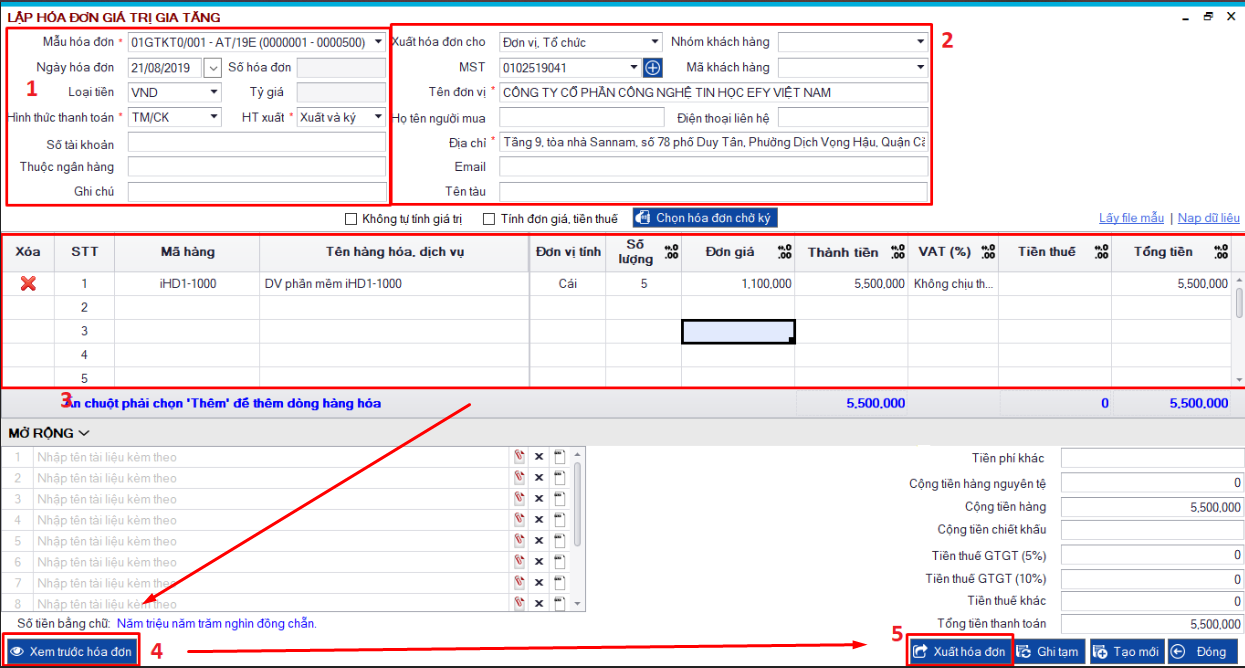Click the 'Xuất hóa đơn' button
Image resolution: width=1245 pixels, height=668 pixels.
(958, 652)
